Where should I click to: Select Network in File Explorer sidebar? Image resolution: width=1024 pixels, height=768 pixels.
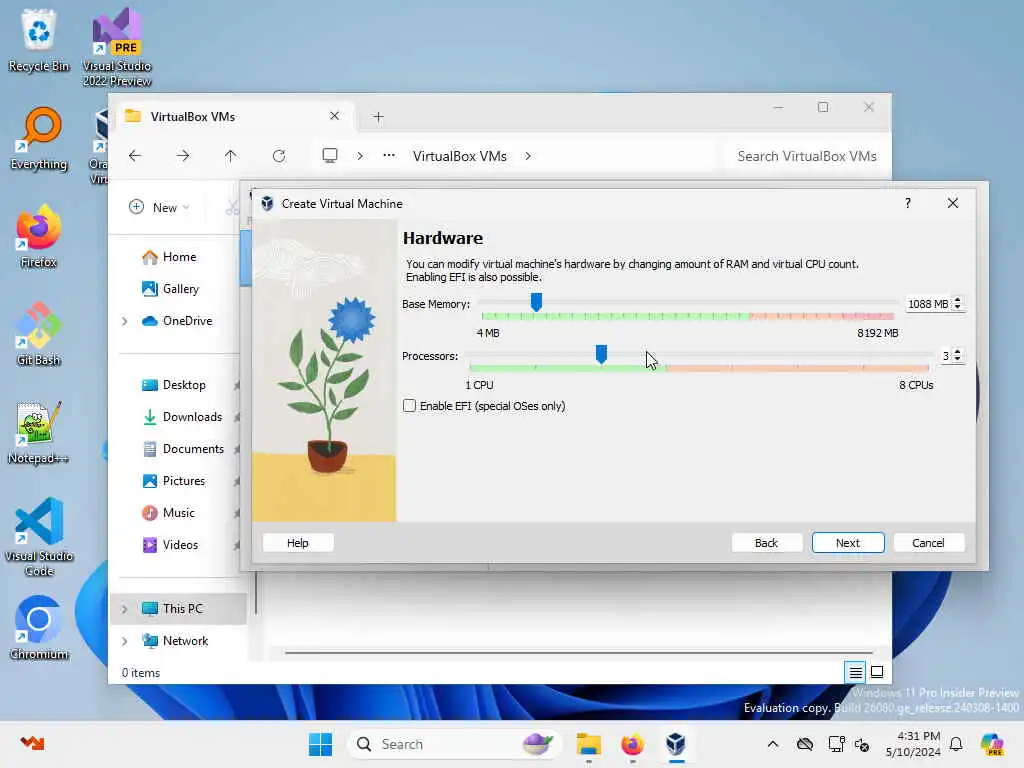pyautogui.click(x=176, y=641)
